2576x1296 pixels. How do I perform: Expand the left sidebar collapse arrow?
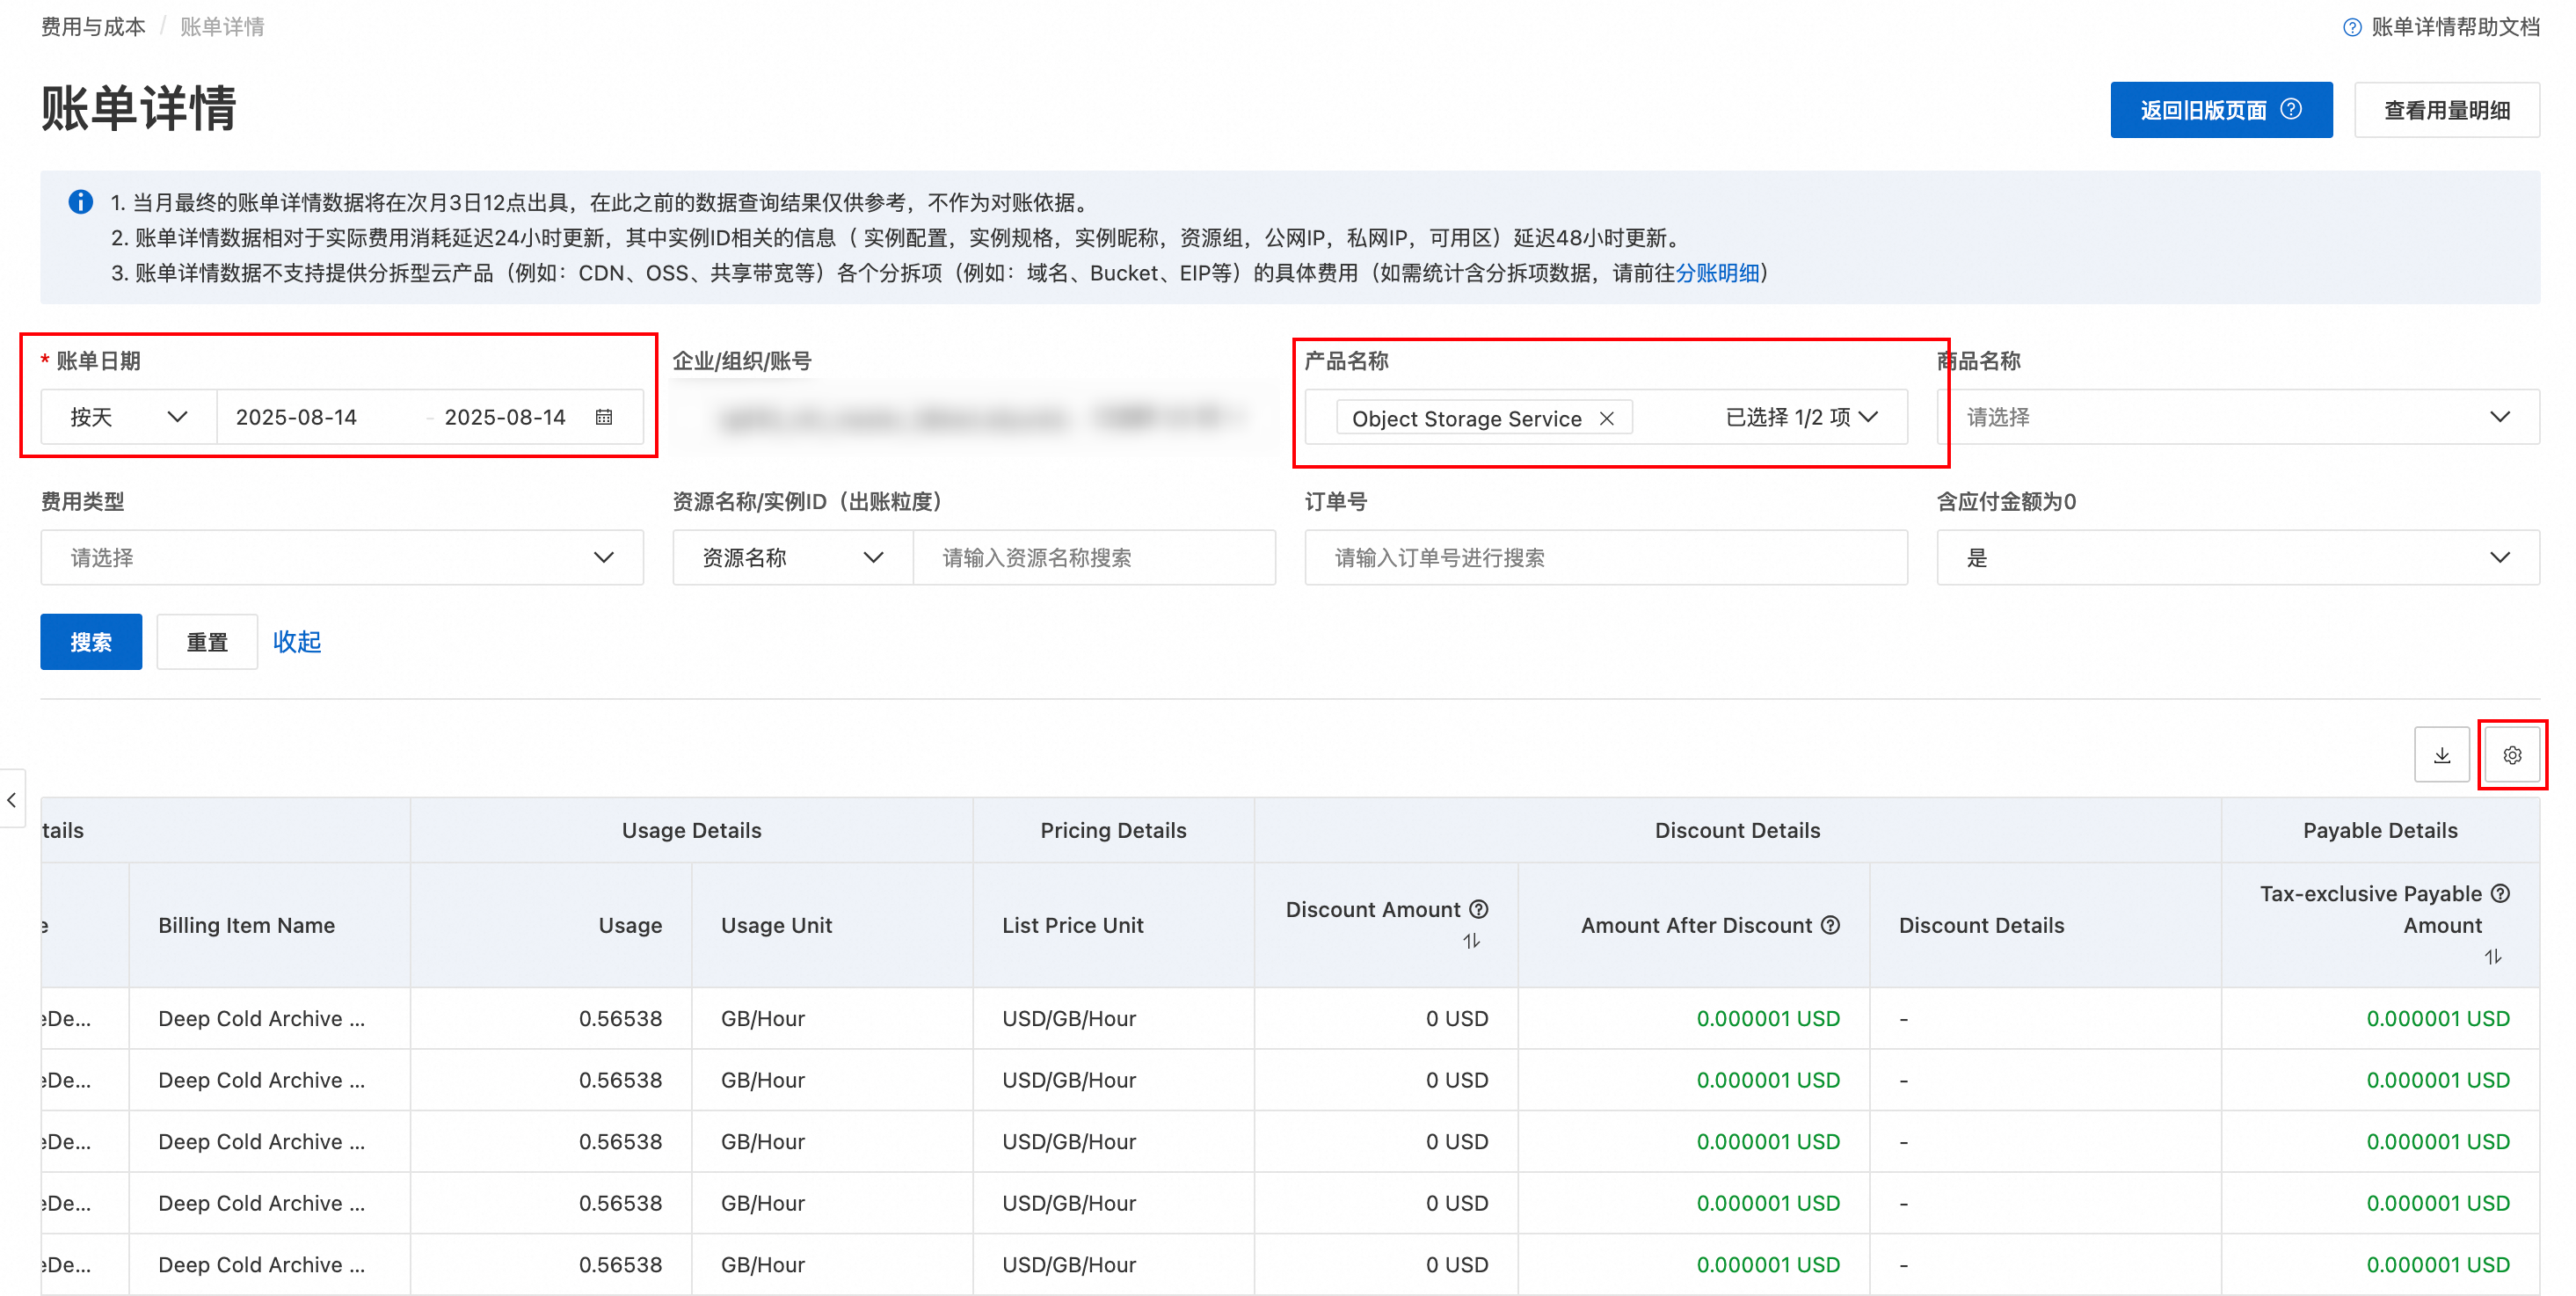[x=12, y=799]
